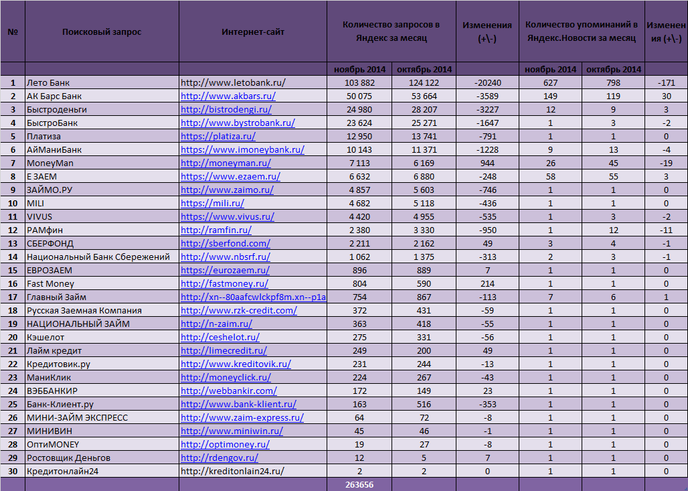Select the change value -20240
Viewport: 688px width, 491px height.
tap(487, 82)
